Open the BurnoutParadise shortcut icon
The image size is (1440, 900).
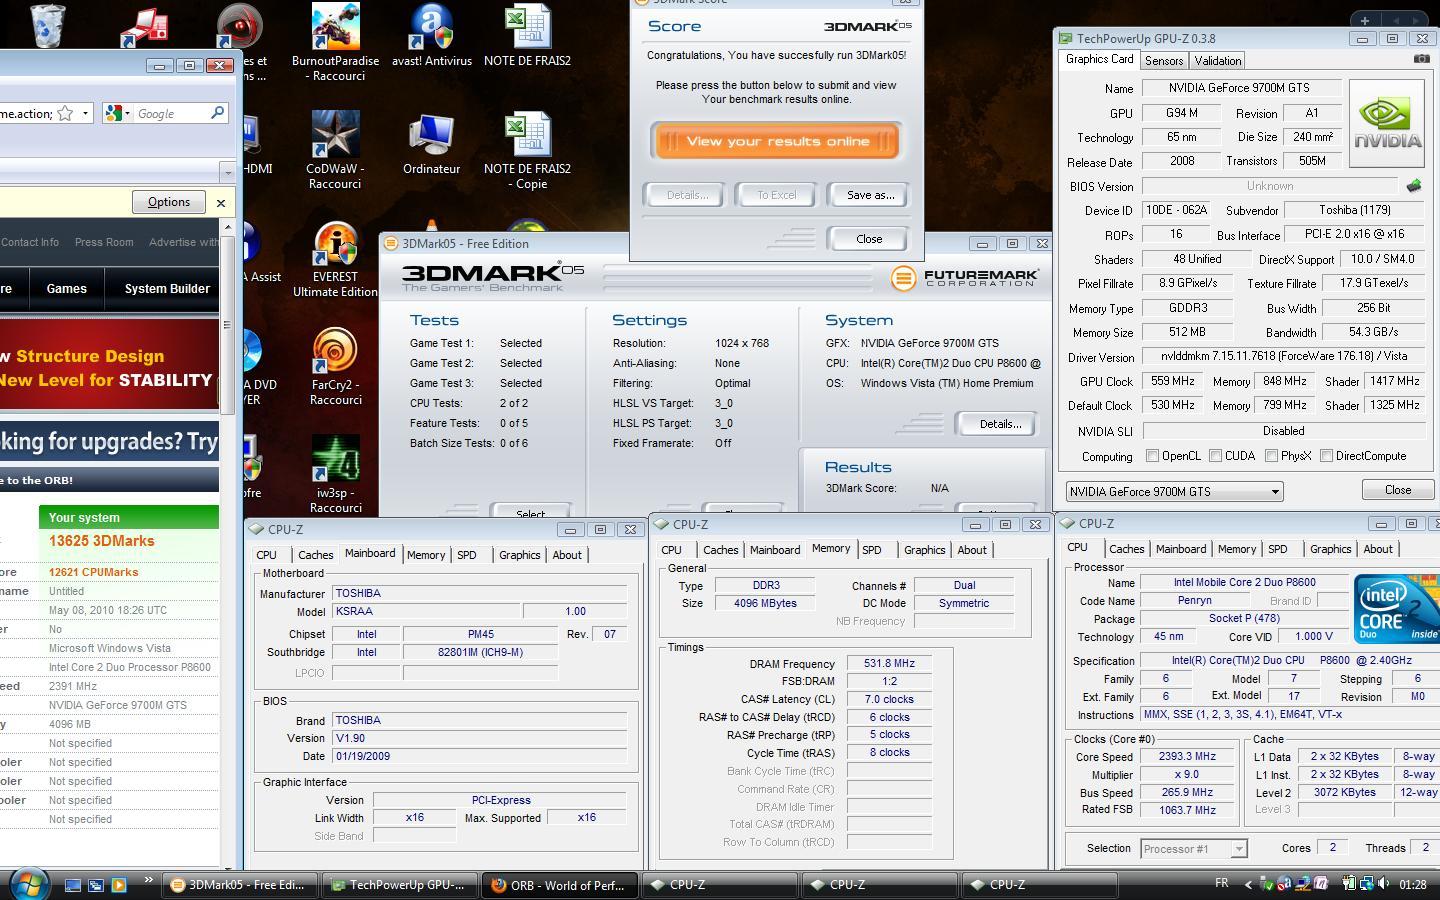point(335,27)
